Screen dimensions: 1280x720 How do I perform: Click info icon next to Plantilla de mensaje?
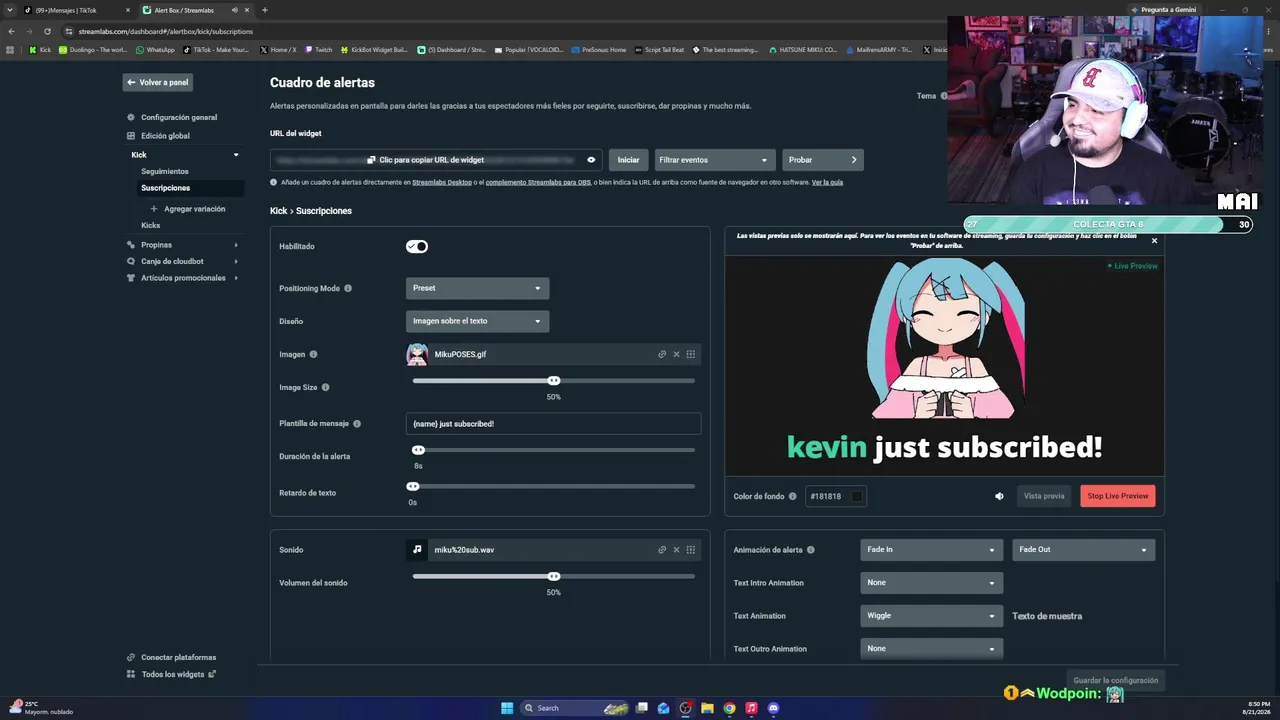pyautogui.click(x=357, y=424)
